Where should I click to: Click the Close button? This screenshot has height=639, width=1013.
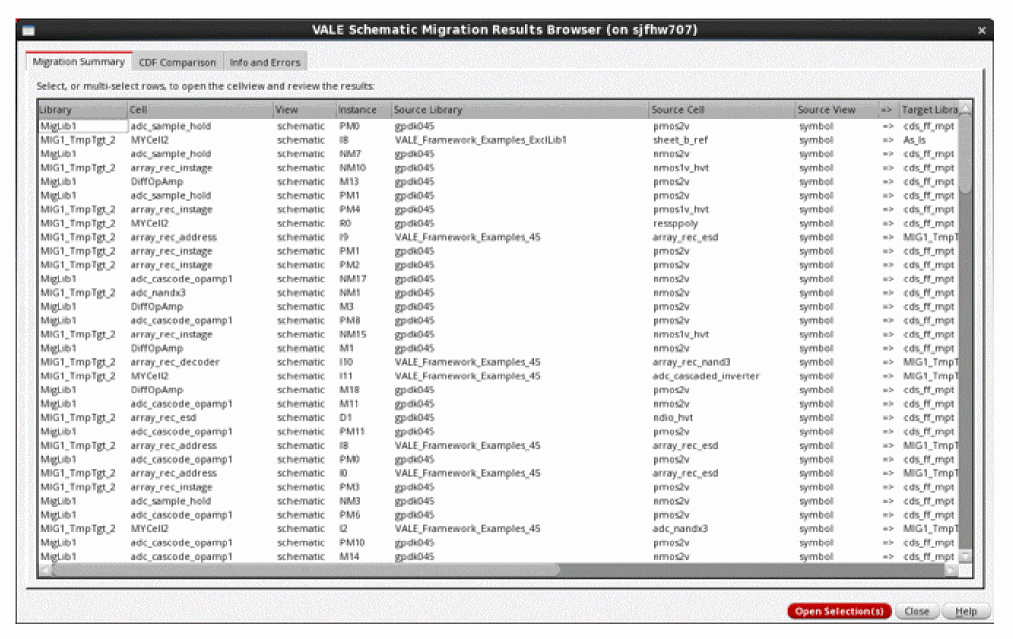point(917,611)
